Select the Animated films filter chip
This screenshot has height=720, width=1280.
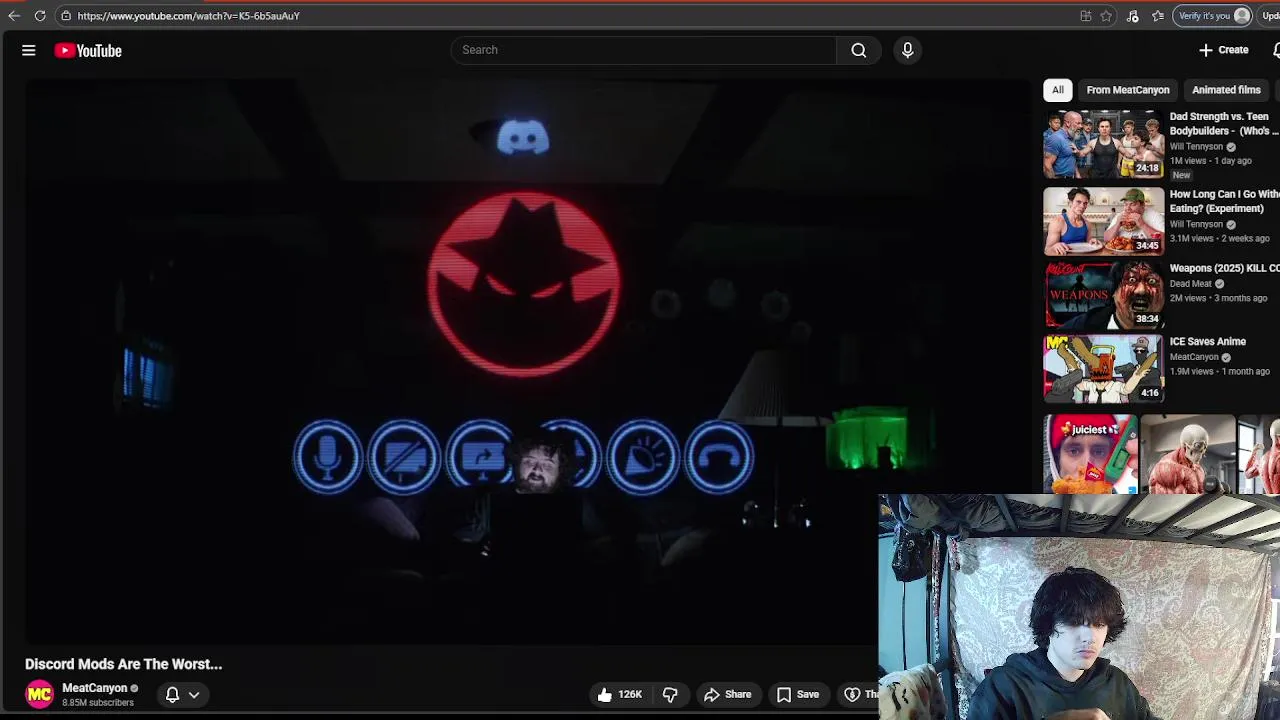(x=1226, y=90)
